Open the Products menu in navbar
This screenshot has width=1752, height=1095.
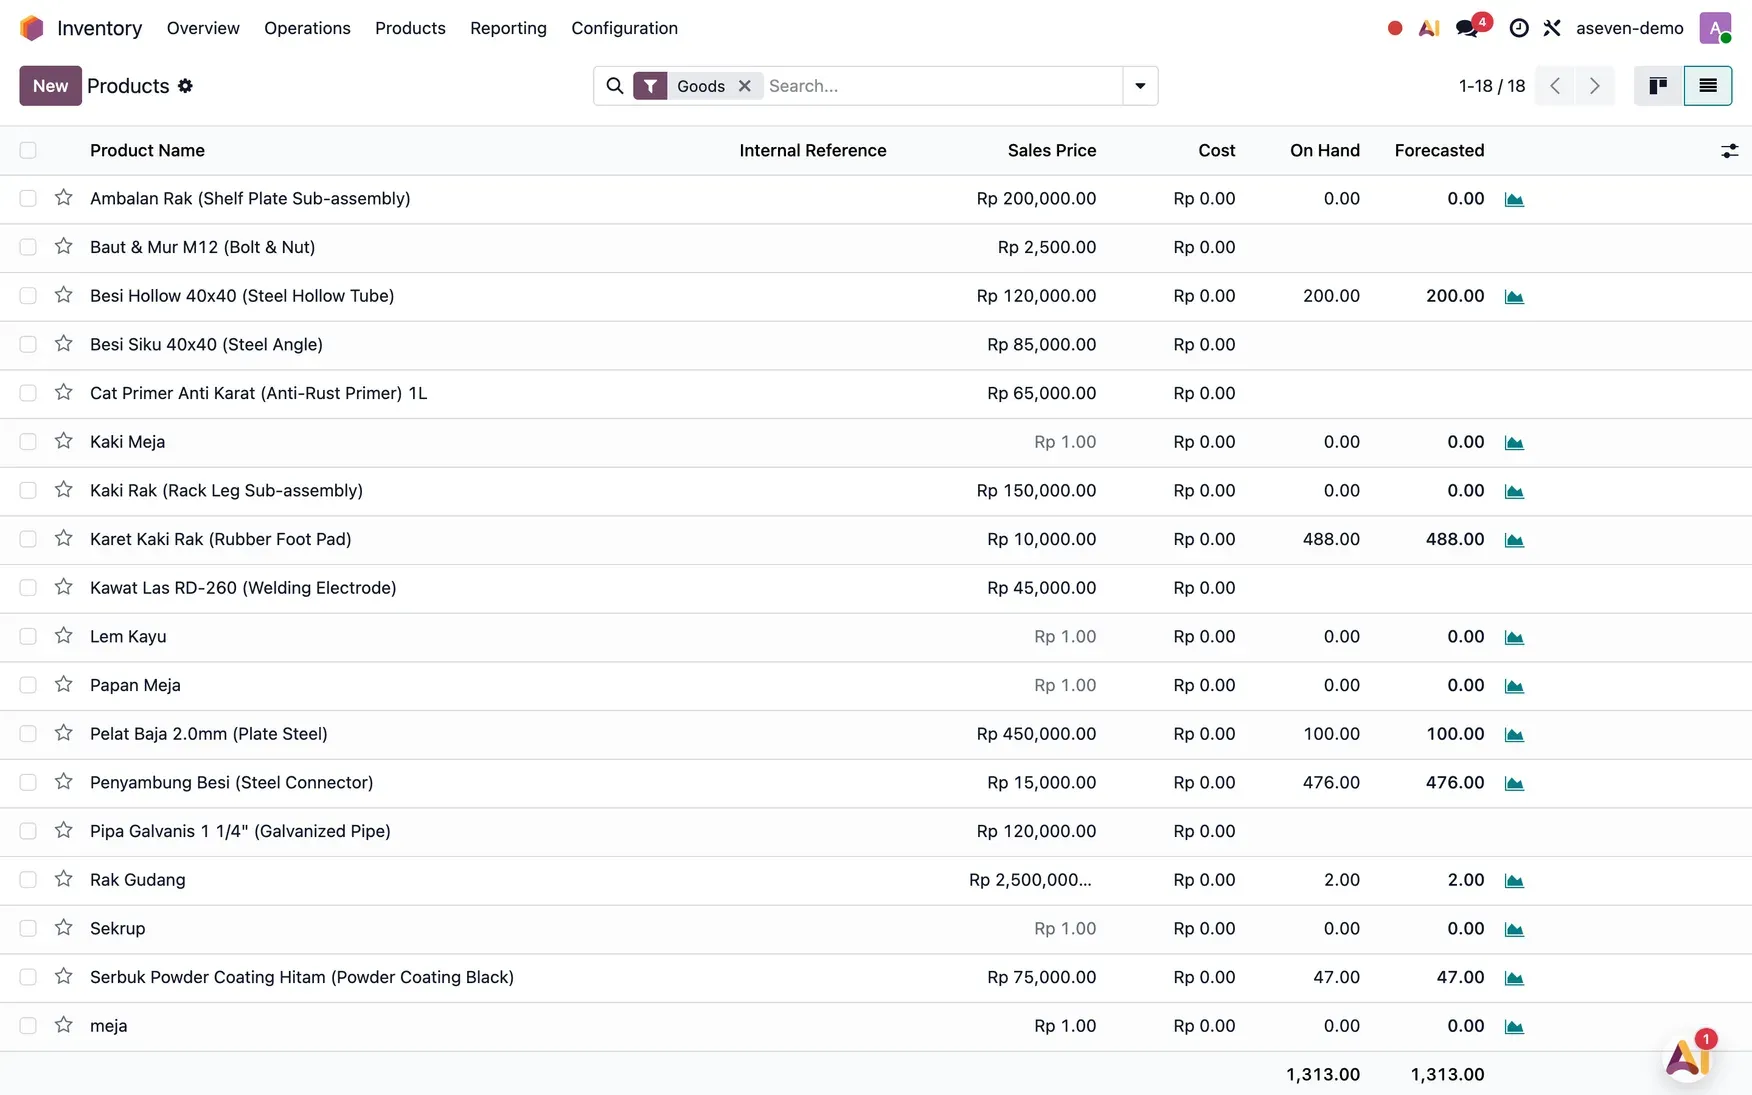click(x=410, y=28)
